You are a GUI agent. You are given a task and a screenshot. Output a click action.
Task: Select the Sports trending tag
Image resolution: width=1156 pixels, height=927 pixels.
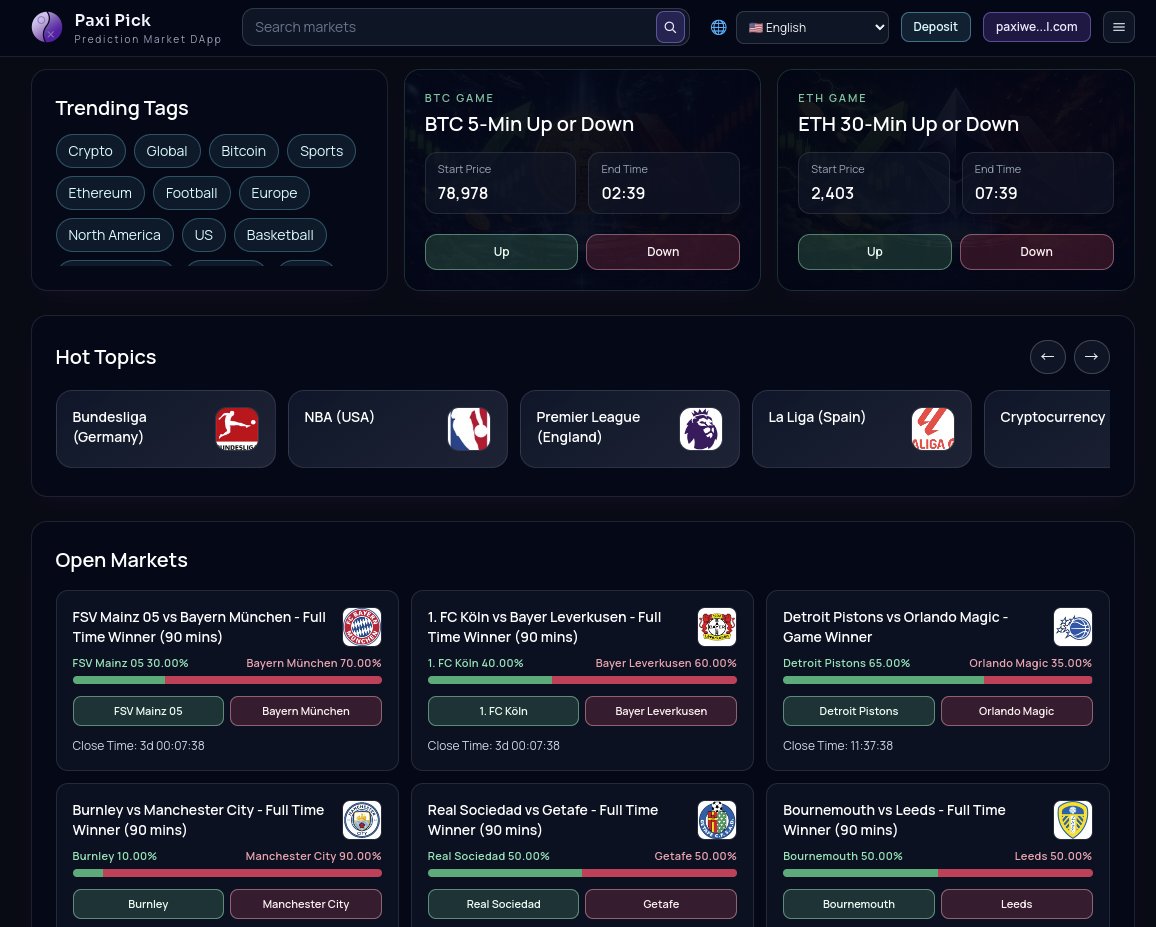coord(321,151)
